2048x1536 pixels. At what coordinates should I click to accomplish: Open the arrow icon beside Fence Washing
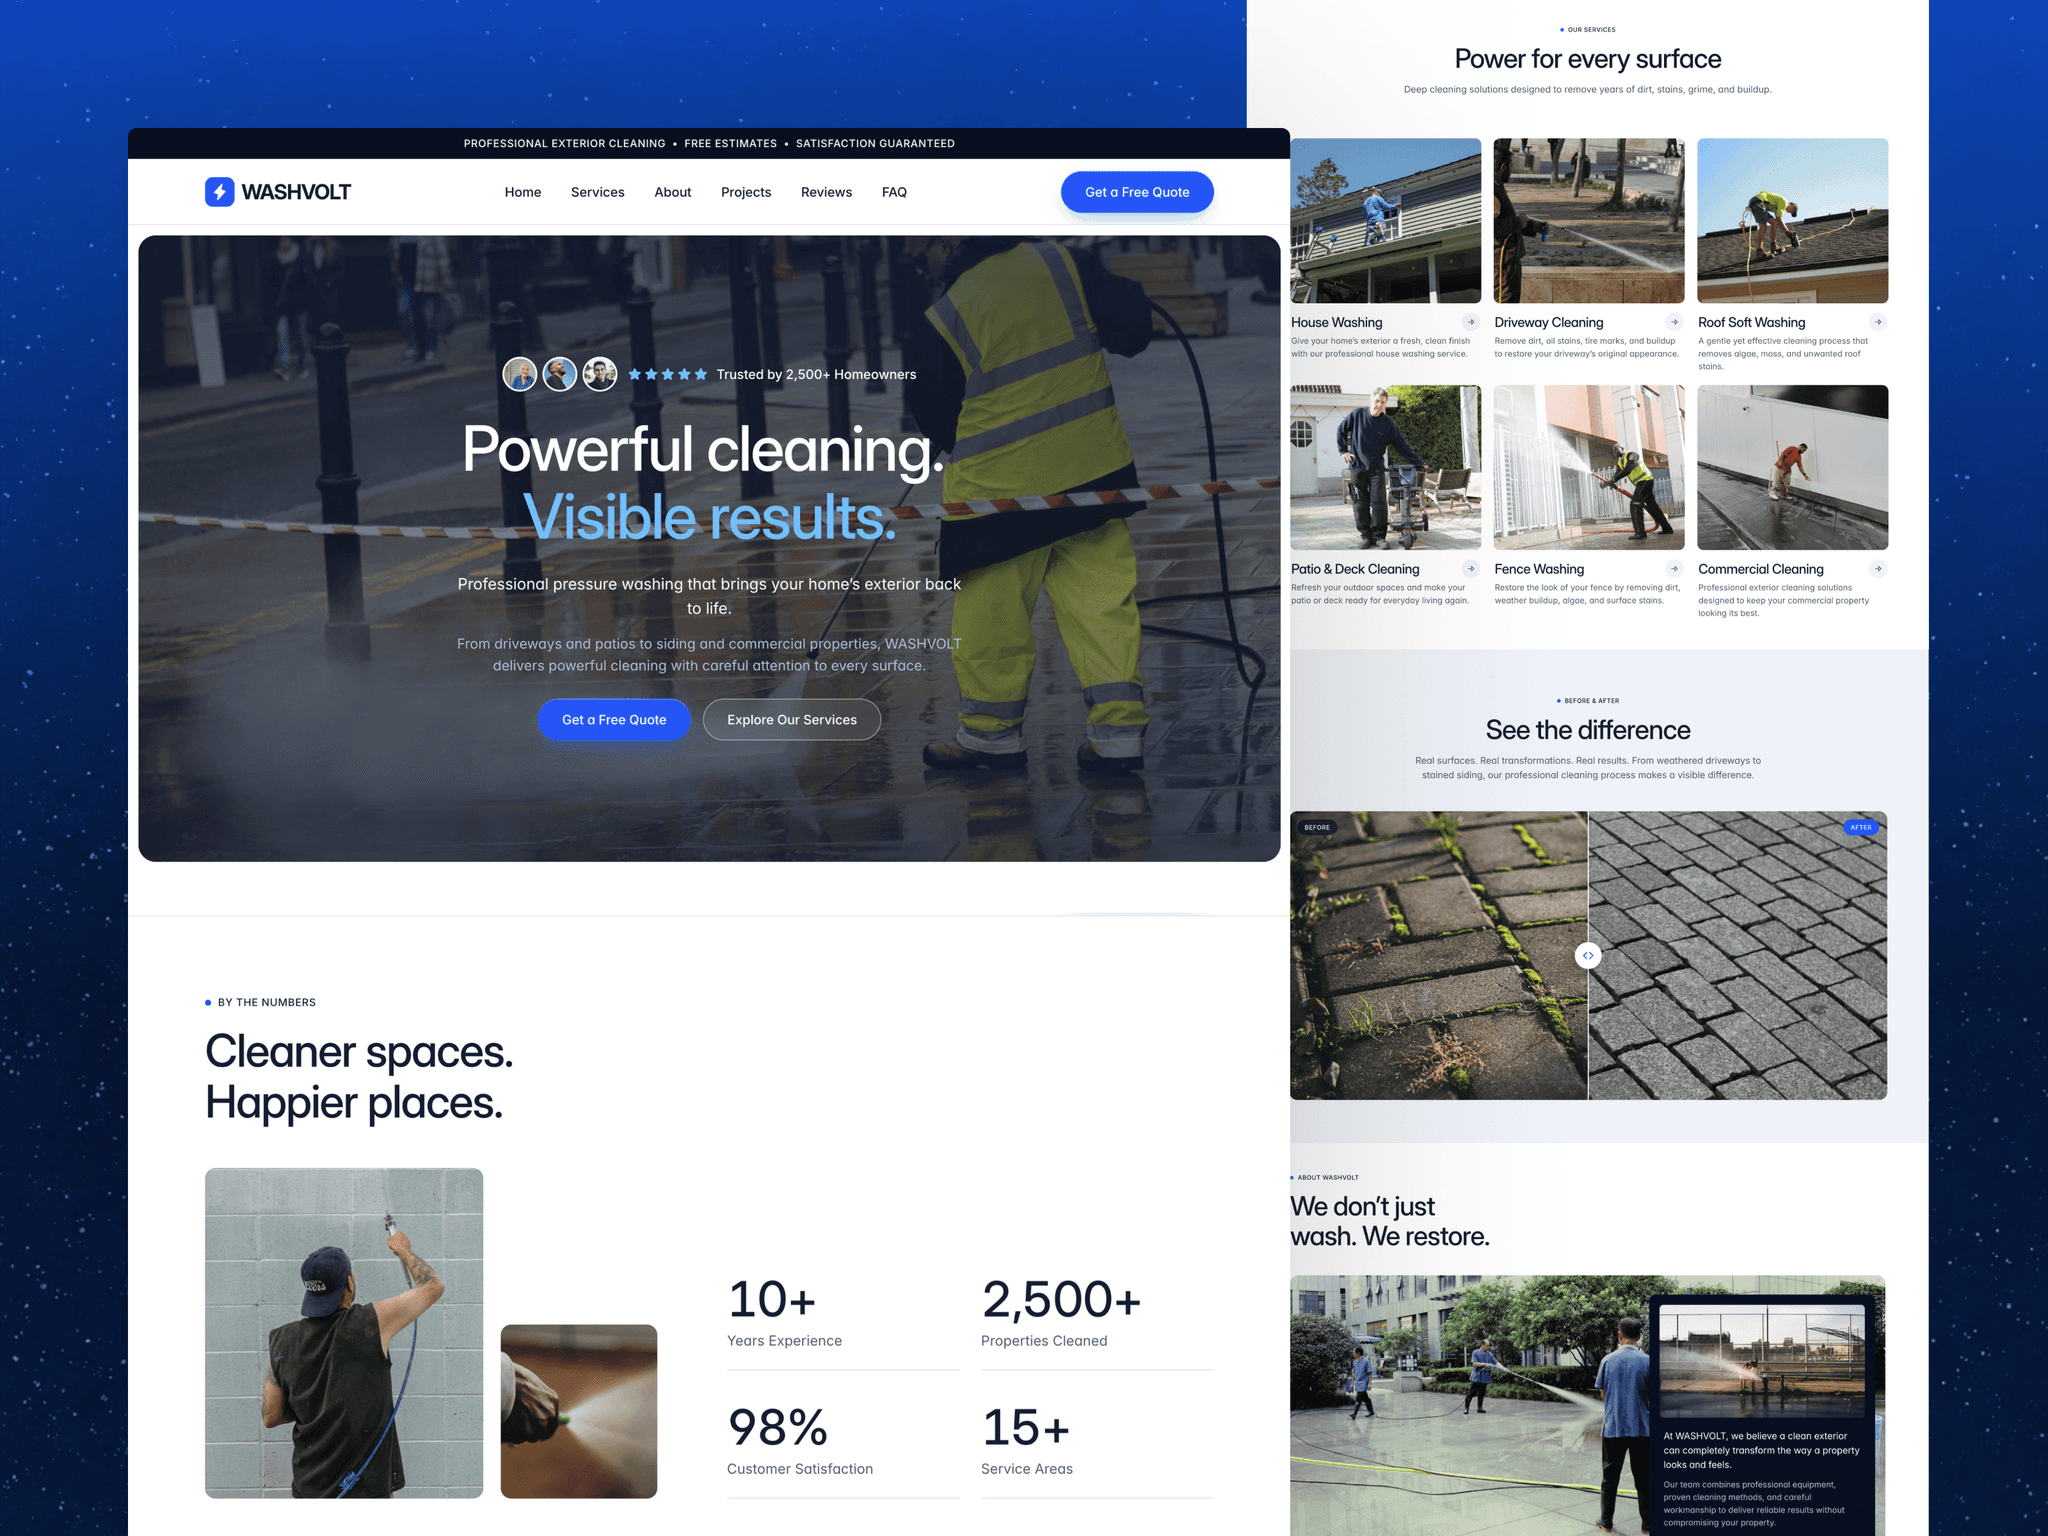1674,569
